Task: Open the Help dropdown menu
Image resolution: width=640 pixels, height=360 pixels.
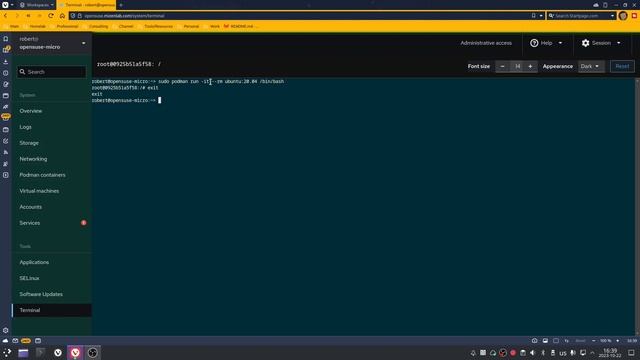Action: pyautogui.click(x=546, y=43)
